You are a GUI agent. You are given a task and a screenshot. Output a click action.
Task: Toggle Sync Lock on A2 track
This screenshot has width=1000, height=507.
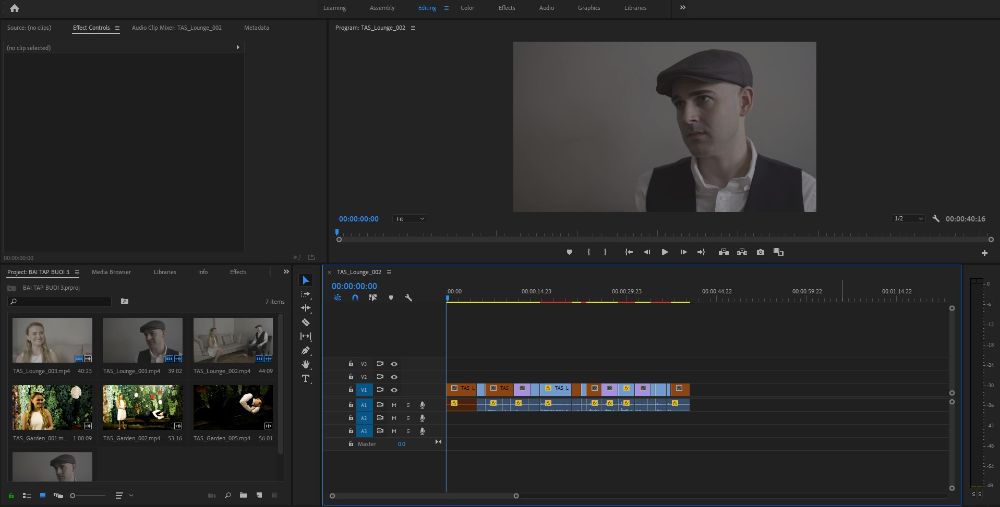379,418
